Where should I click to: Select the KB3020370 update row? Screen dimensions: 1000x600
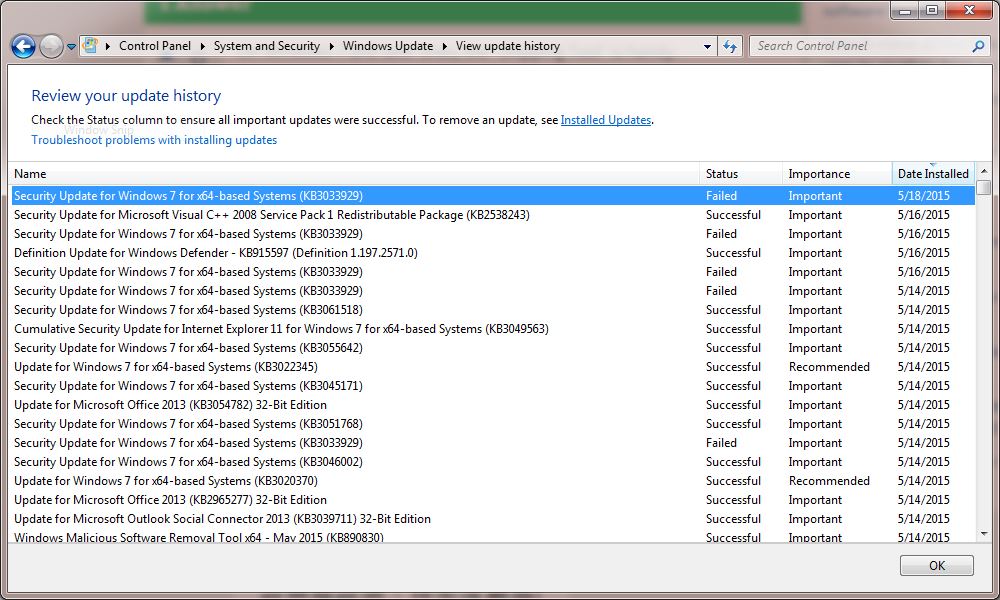click(x=492, y=481)
